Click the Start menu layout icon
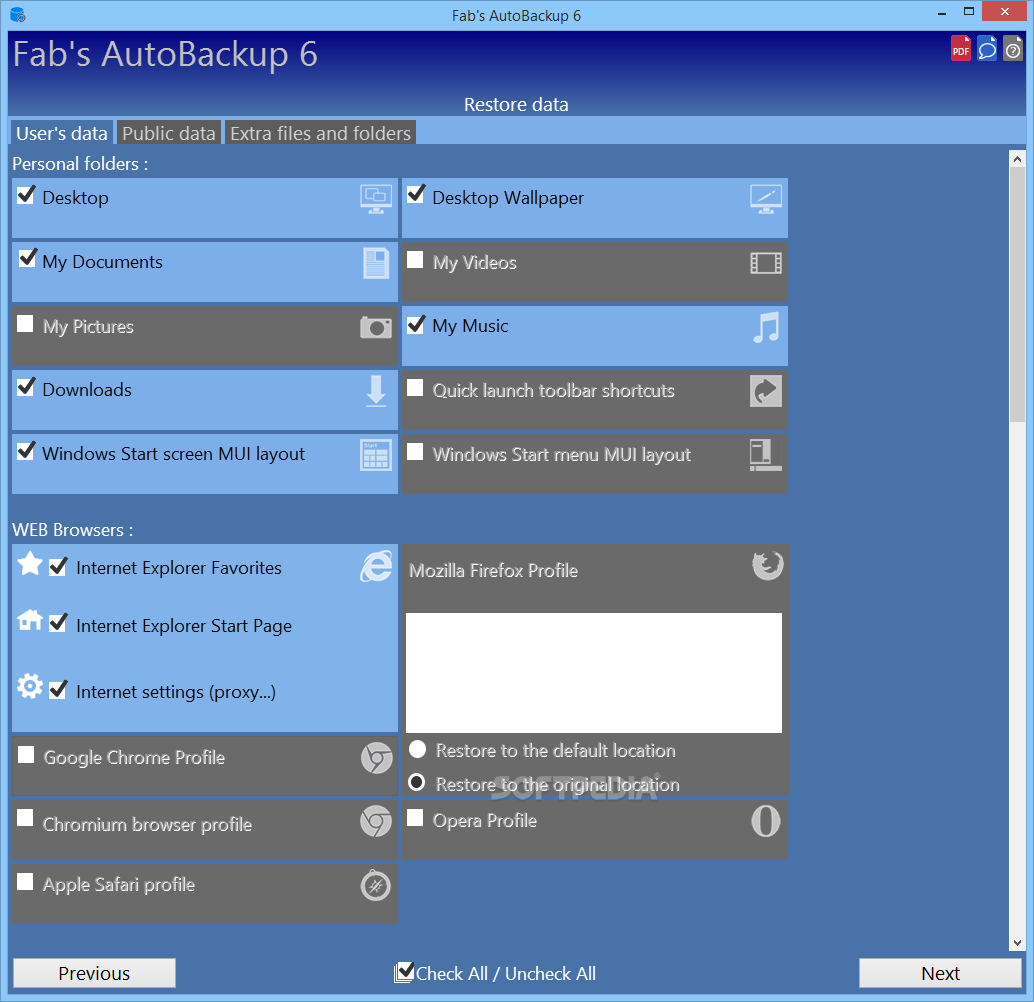This screenshot has height=1002, width=1034. 766,455
